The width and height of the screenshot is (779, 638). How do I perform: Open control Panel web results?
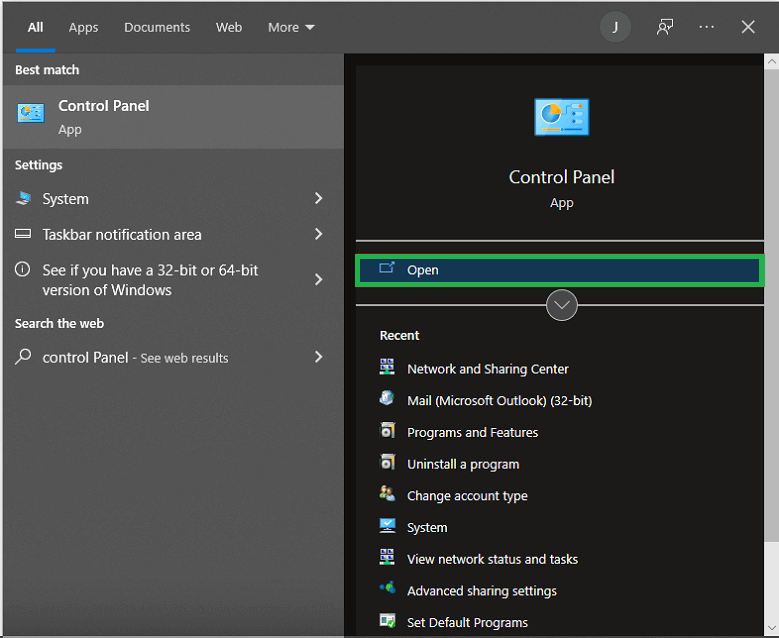click(x=173, y=357)
